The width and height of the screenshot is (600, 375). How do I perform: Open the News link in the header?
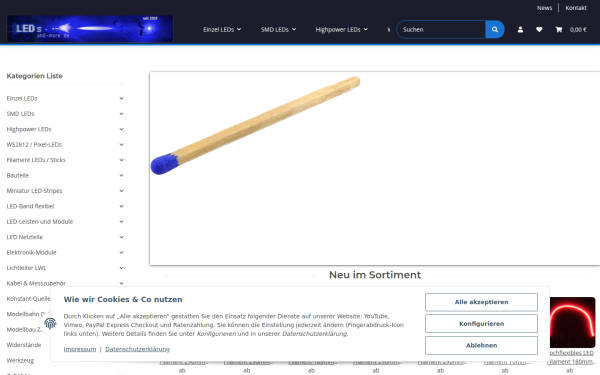click(x=544, y=8)
